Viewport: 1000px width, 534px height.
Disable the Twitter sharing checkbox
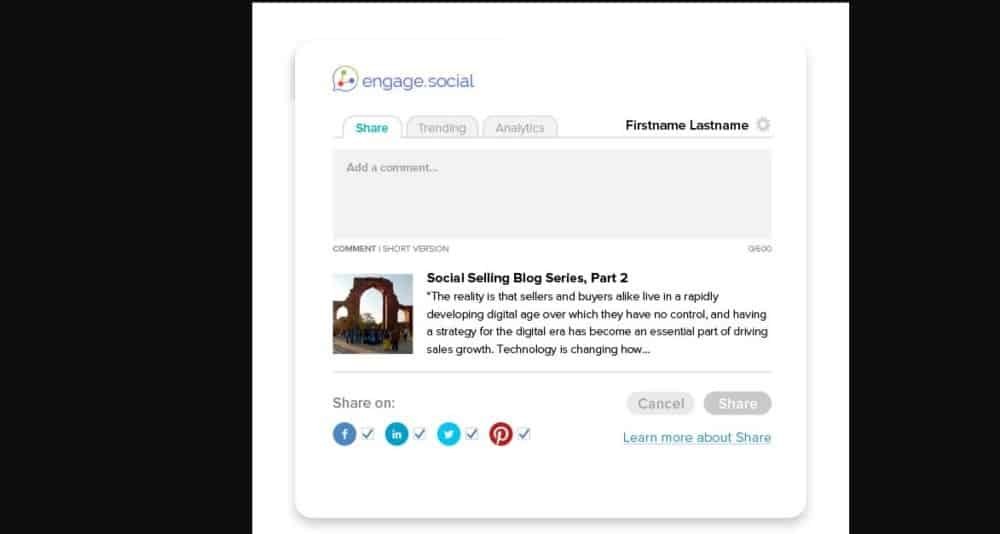tap(472, 434)
